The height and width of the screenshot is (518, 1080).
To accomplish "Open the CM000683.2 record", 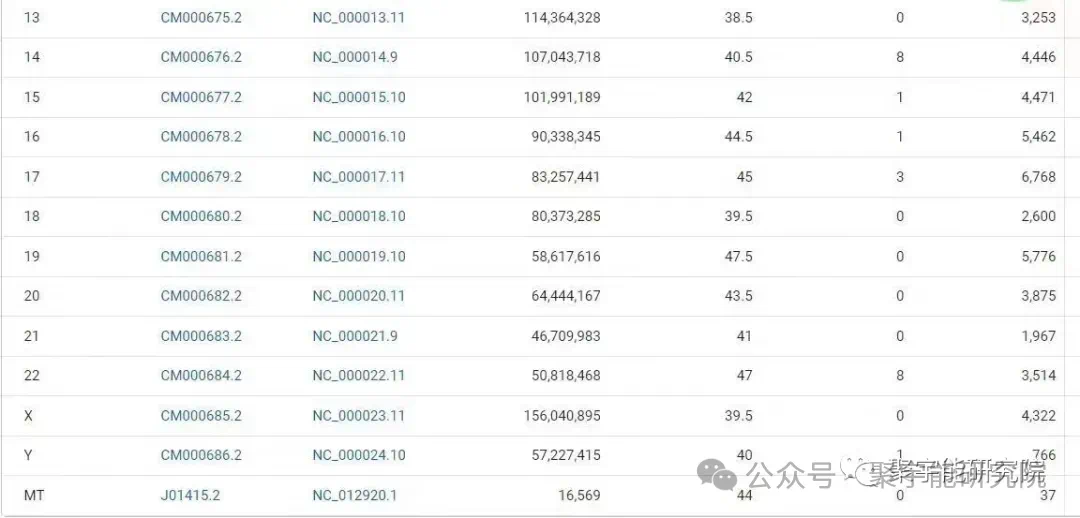I will click(x=201, y=336).
